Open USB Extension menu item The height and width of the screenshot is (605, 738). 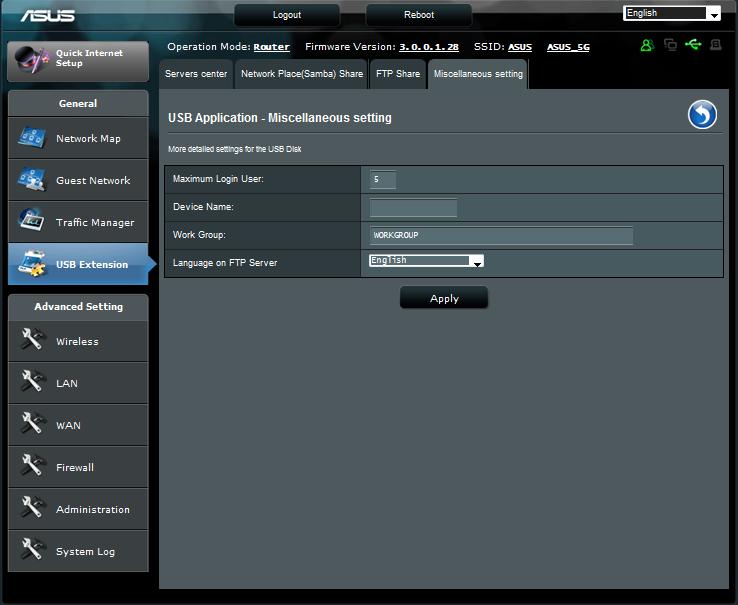[78, 264]
